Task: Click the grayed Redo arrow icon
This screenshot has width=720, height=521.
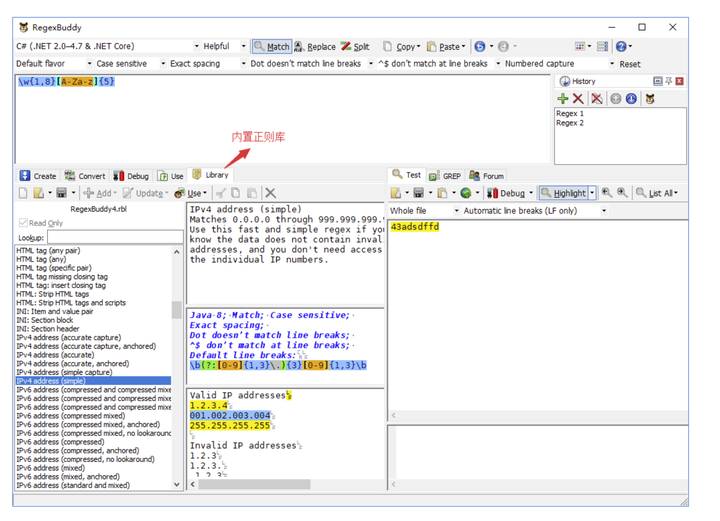Action: [x=504, y=46]
